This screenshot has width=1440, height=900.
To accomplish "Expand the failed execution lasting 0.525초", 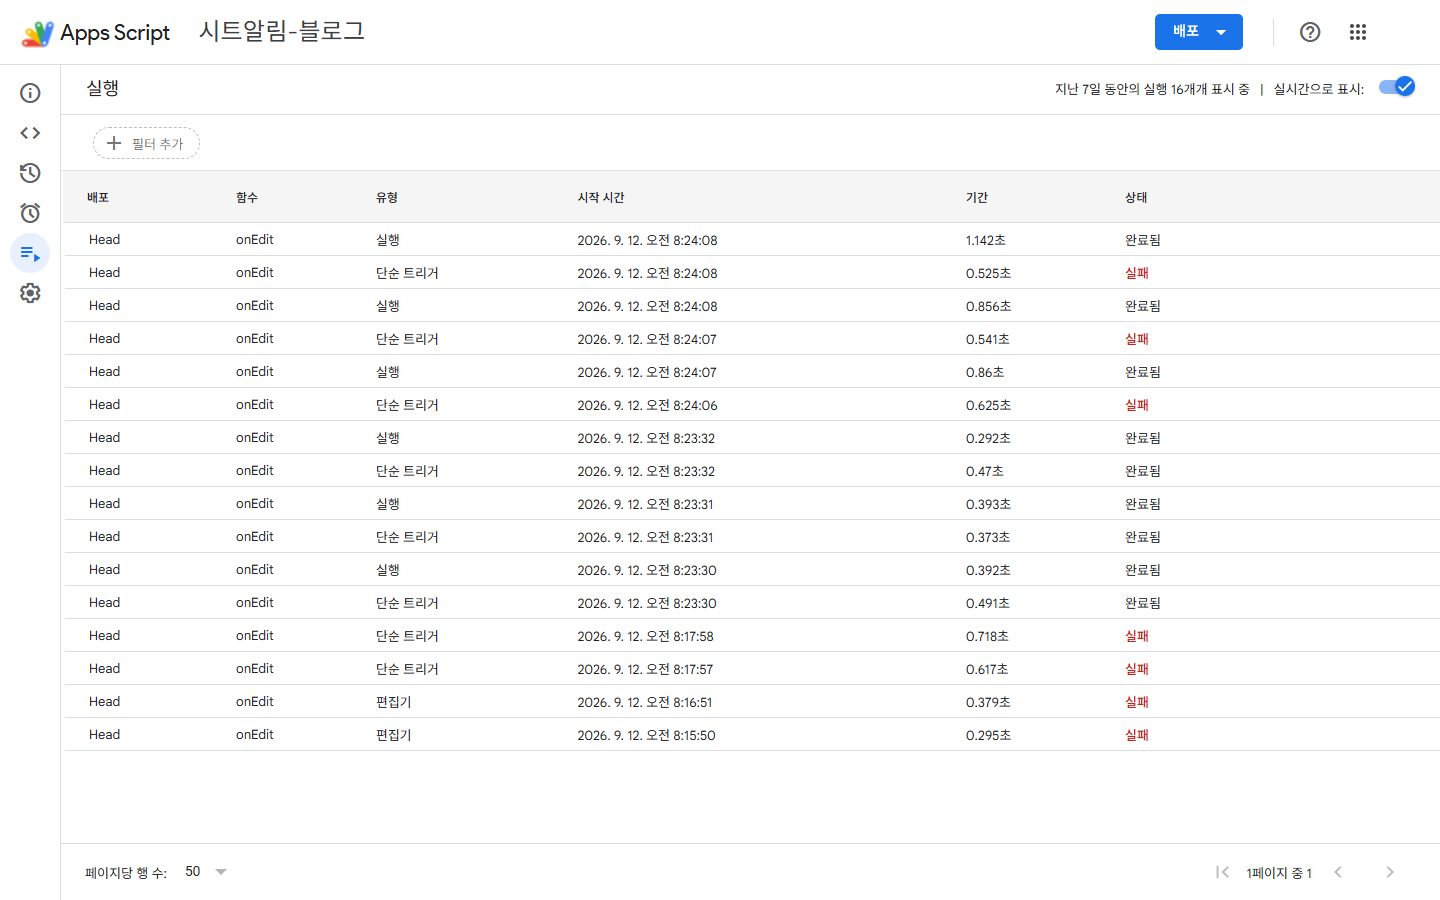I will [x=751, y=273].
